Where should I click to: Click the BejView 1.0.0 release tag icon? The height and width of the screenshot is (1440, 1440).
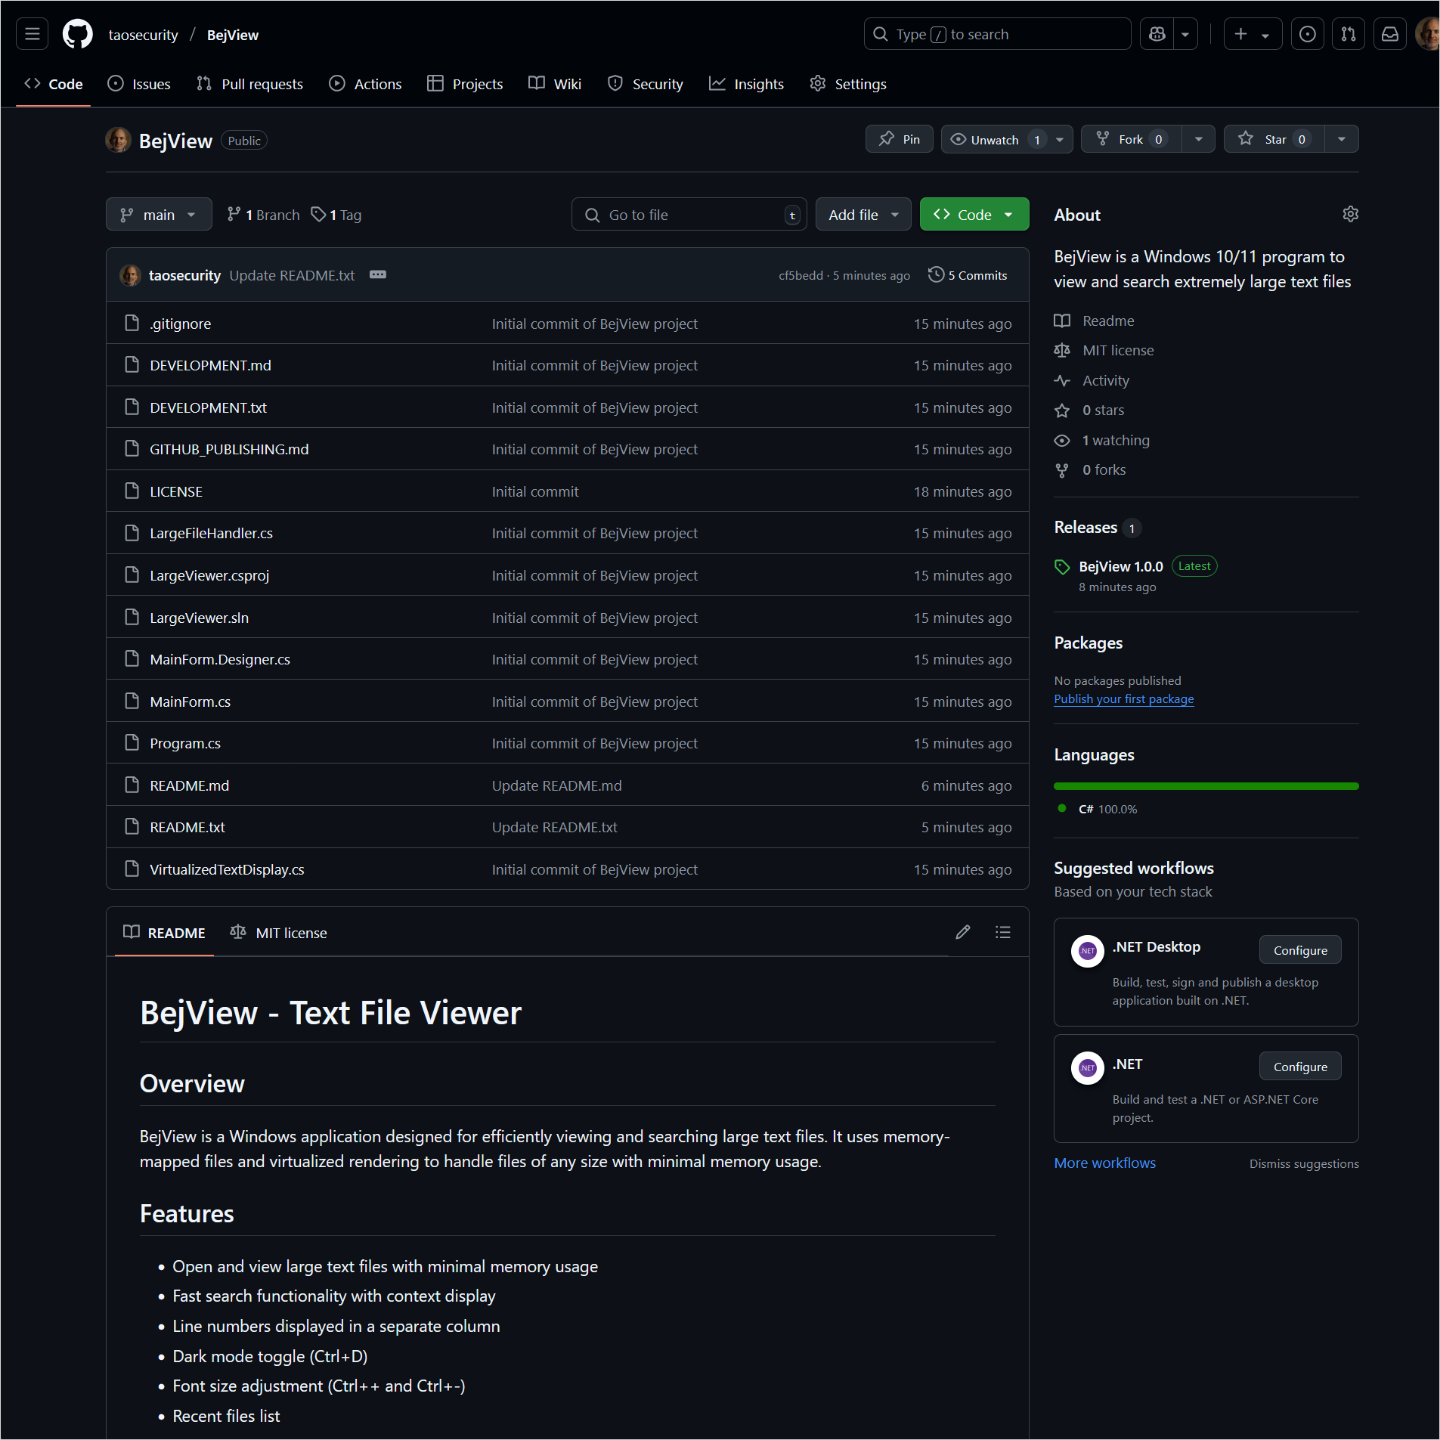point(1062,567)
